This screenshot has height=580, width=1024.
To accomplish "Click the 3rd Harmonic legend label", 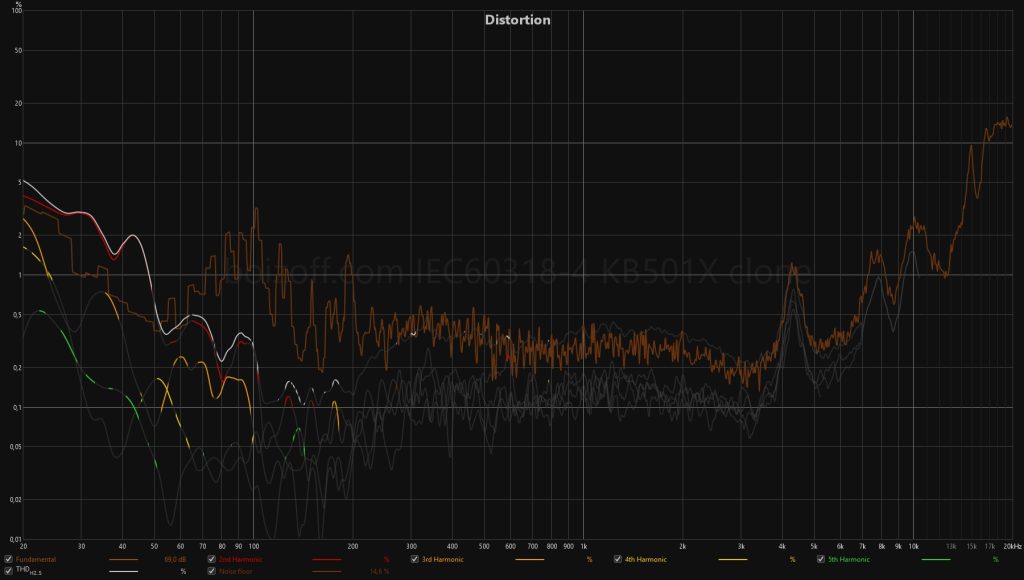I will tap(443, 560).
